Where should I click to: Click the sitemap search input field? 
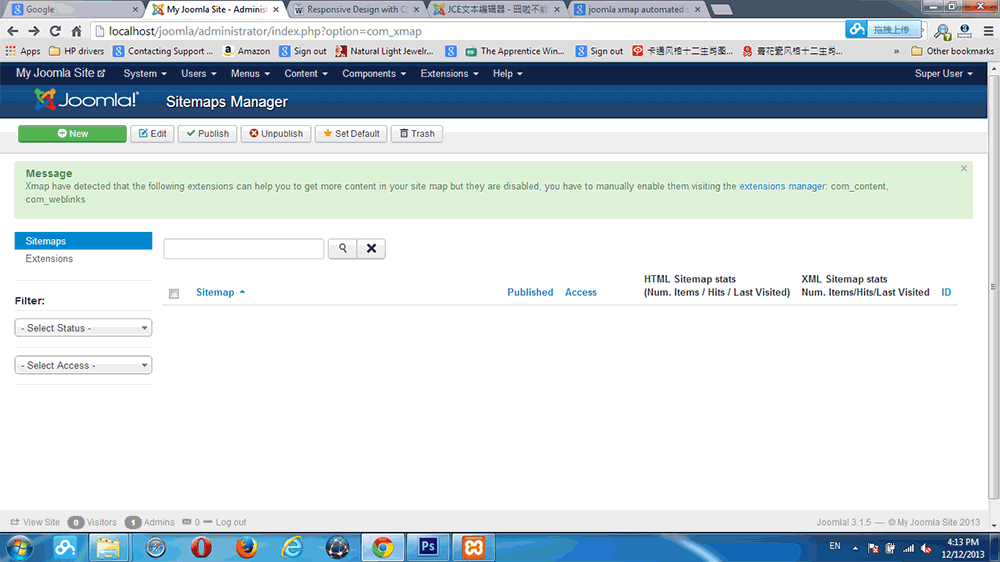tap(244, 248)
